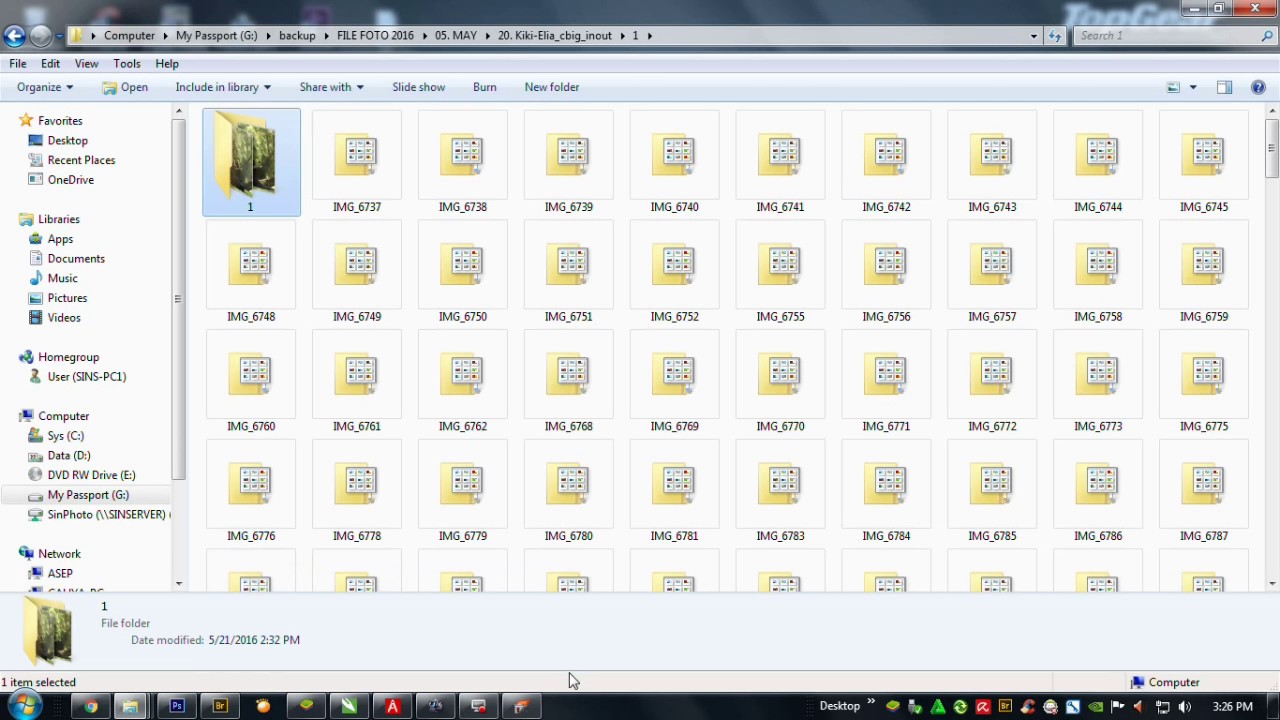The height and width of the screenshot is (720, 1280).
Task: Click the Burn toolbar button
Action: 485,87
